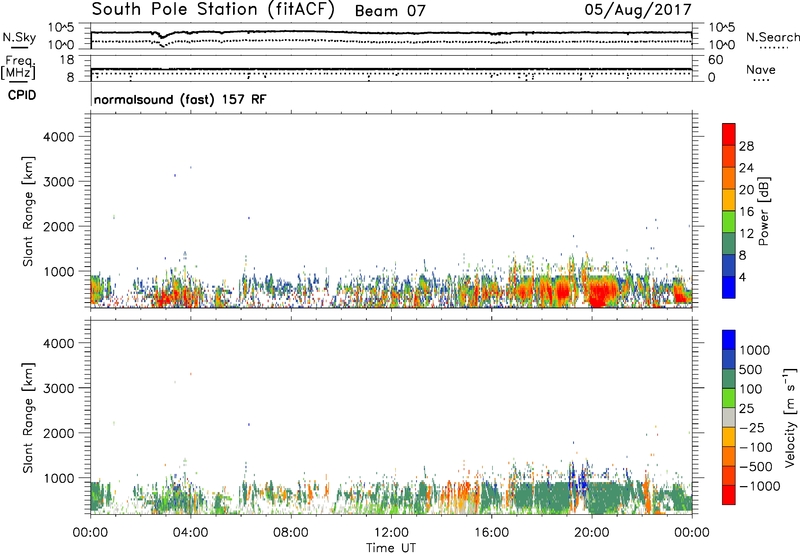This screenshot has width=800, height=554.
Task: Click the 'Freq. [MHz]' axis label
Action: click(x=18, y=67)
